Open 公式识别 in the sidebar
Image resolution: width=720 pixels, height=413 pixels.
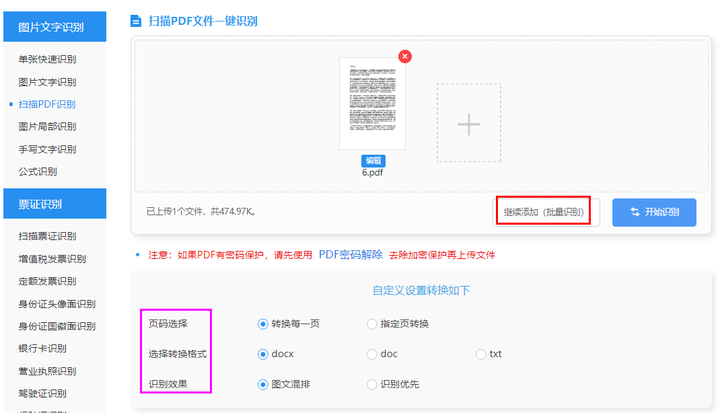click(38, 172)
